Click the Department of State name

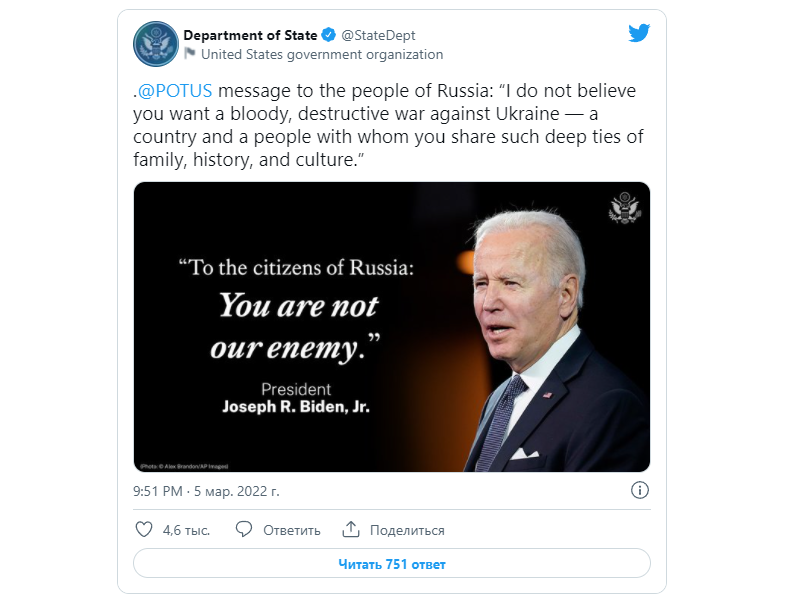250,36
